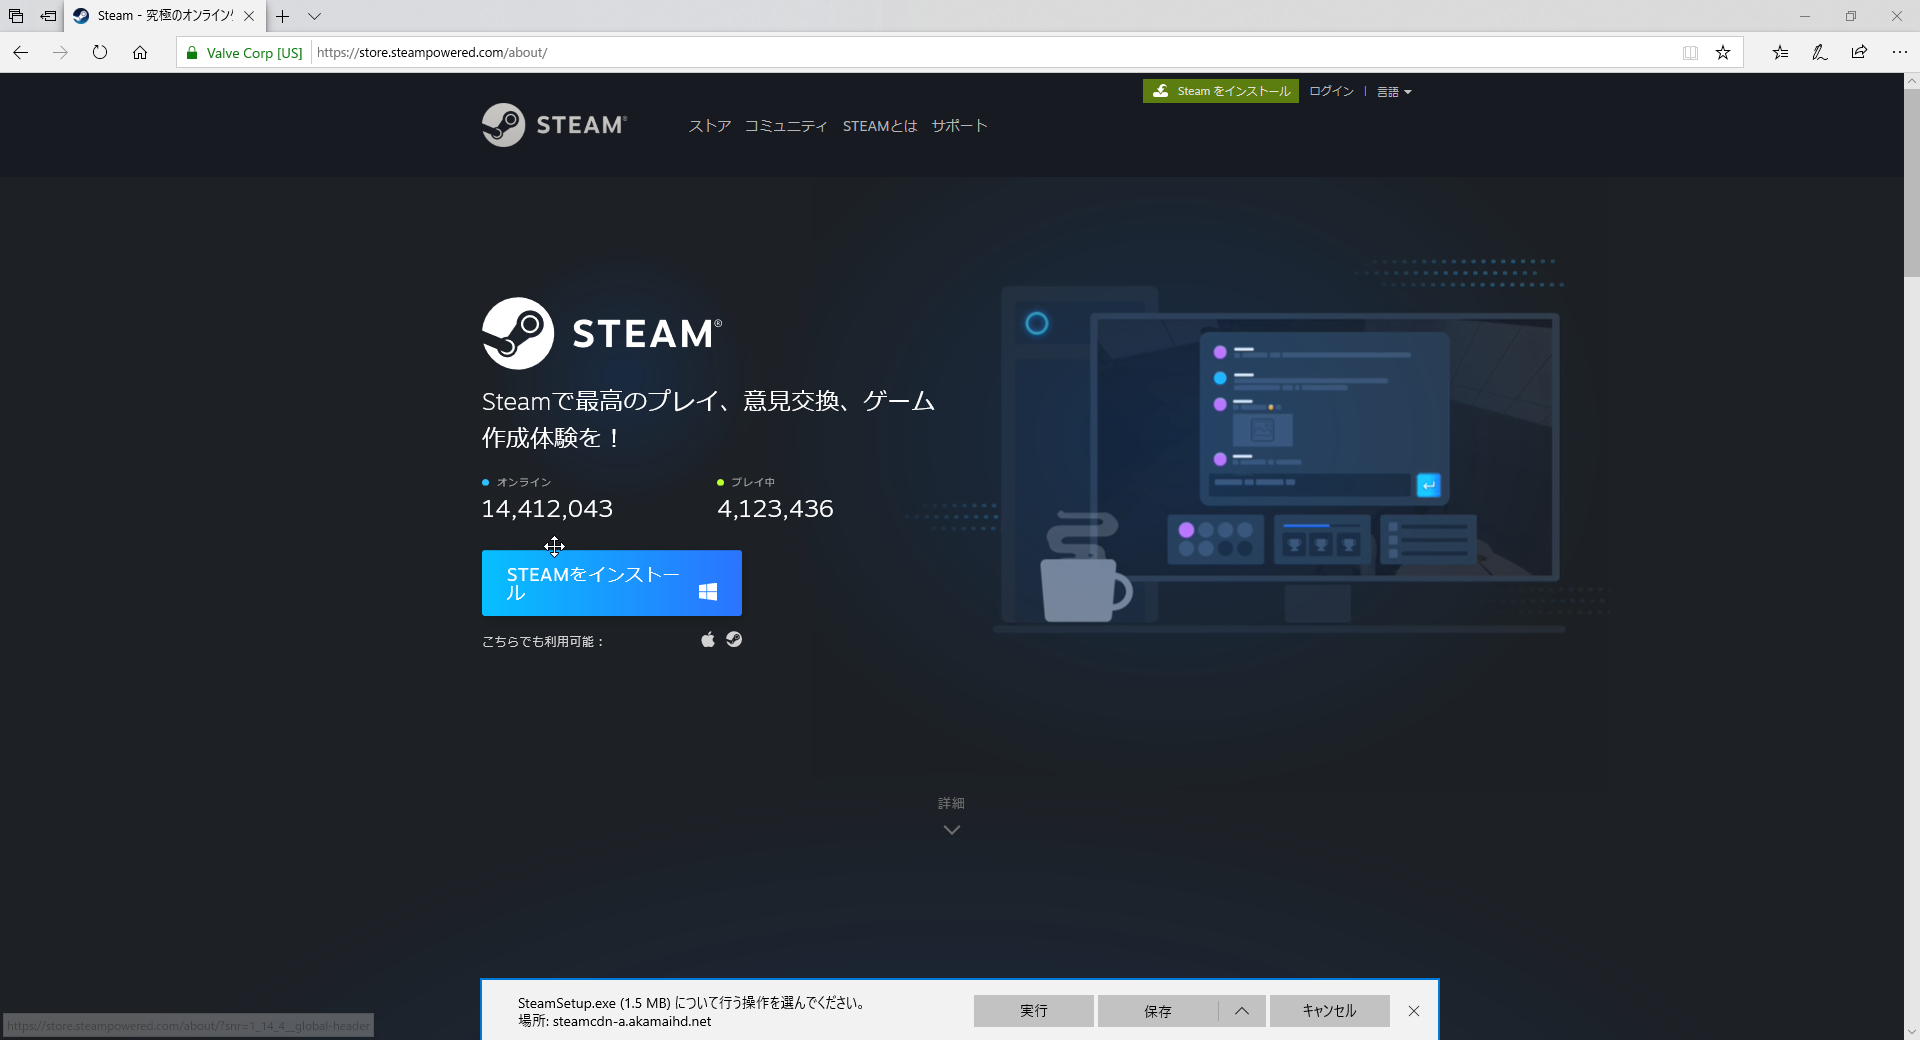Click the tabs-aside icon at far left

pos(16,16)
